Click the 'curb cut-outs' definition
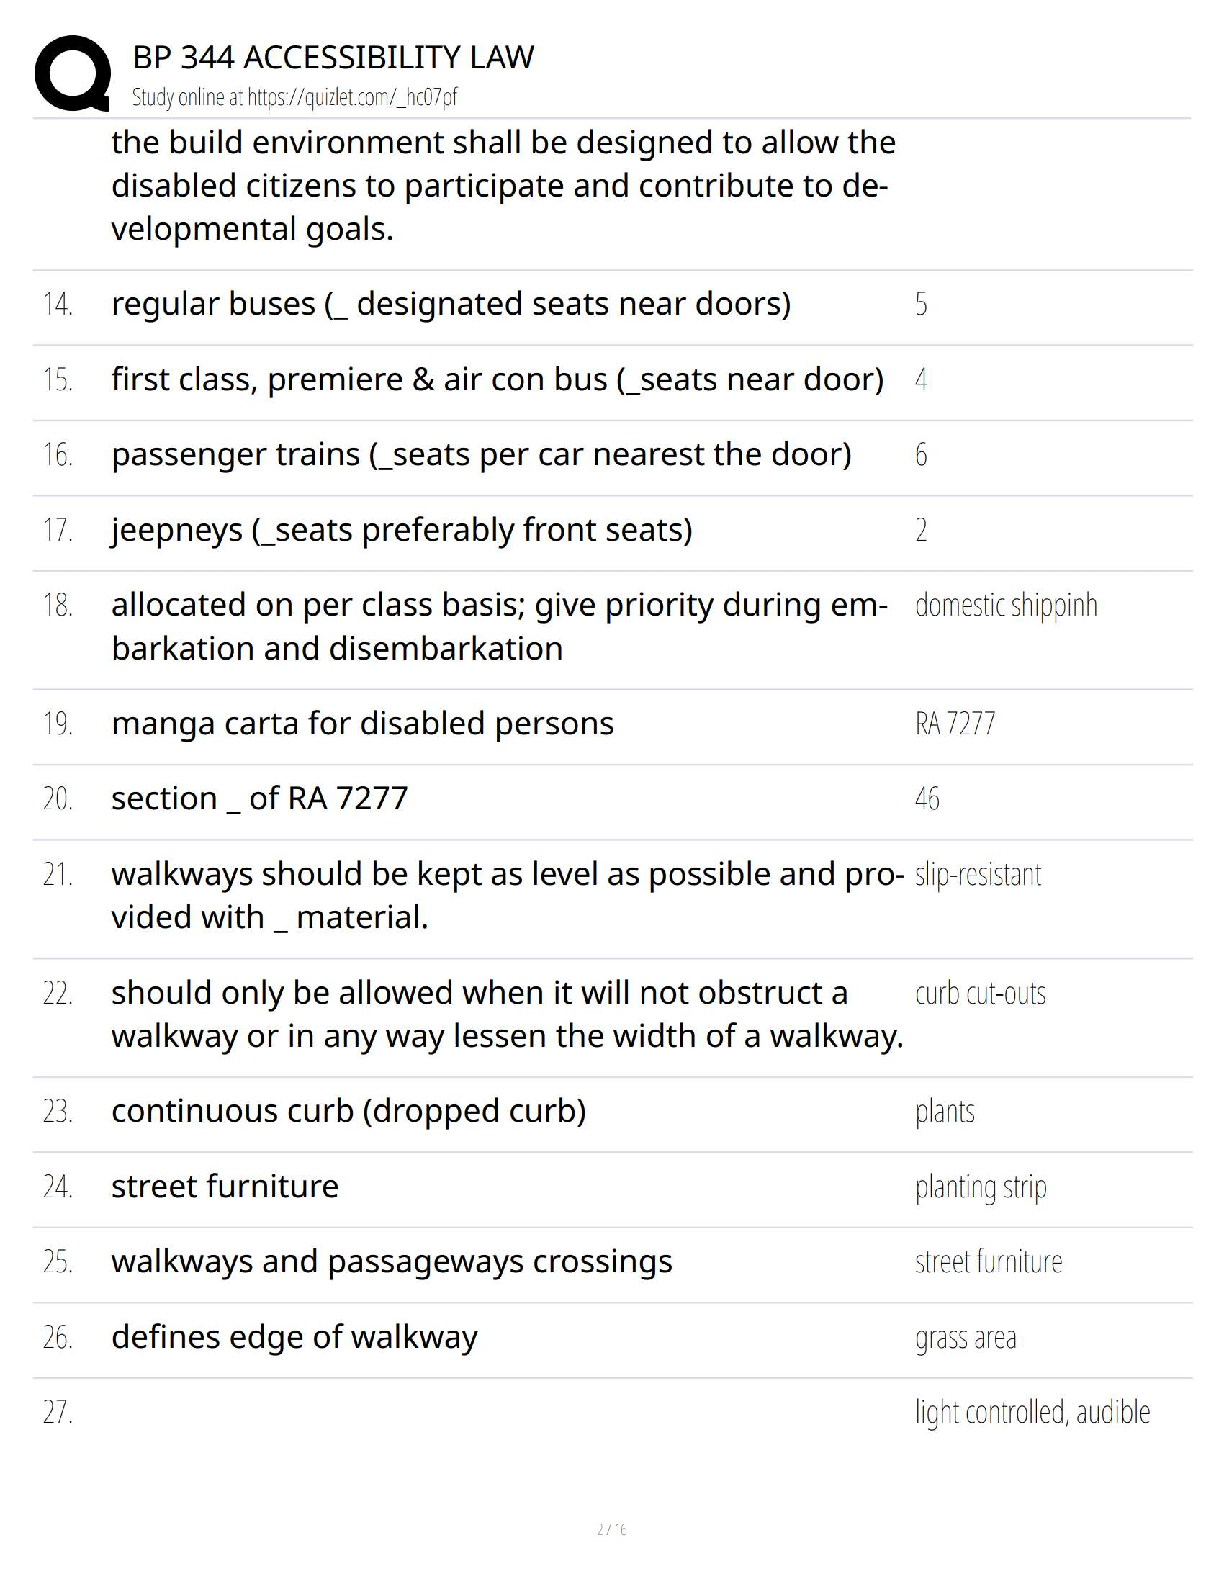The height and width of the screenshot is (1584, 1224). [980, 994]
